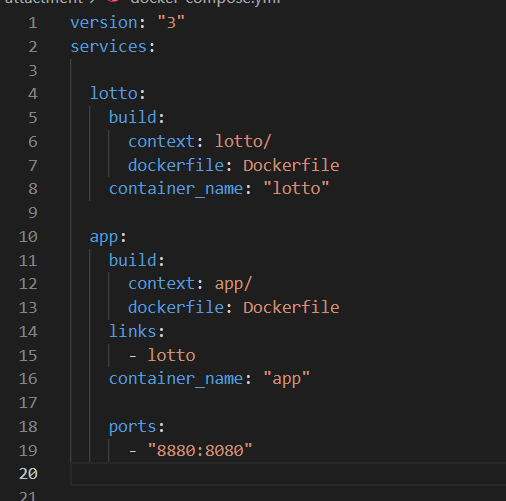The width and height of the screenshot is (506, 501).
Task: Click the lotto list entry under links
Action: (x=172, y=355)
